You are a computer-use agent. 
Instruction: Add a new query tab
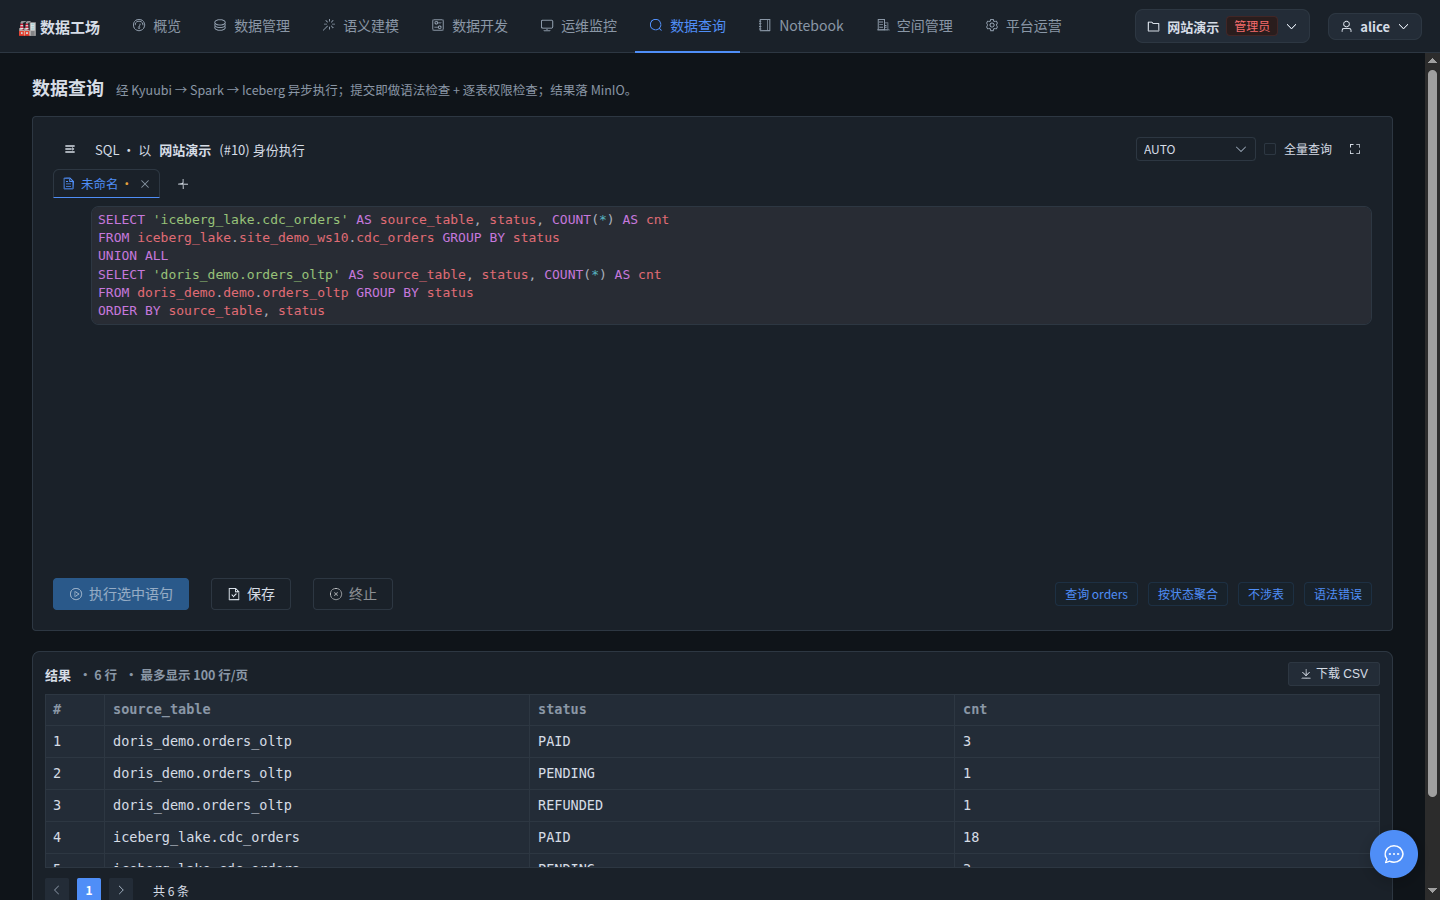click(x=183, y=184)
